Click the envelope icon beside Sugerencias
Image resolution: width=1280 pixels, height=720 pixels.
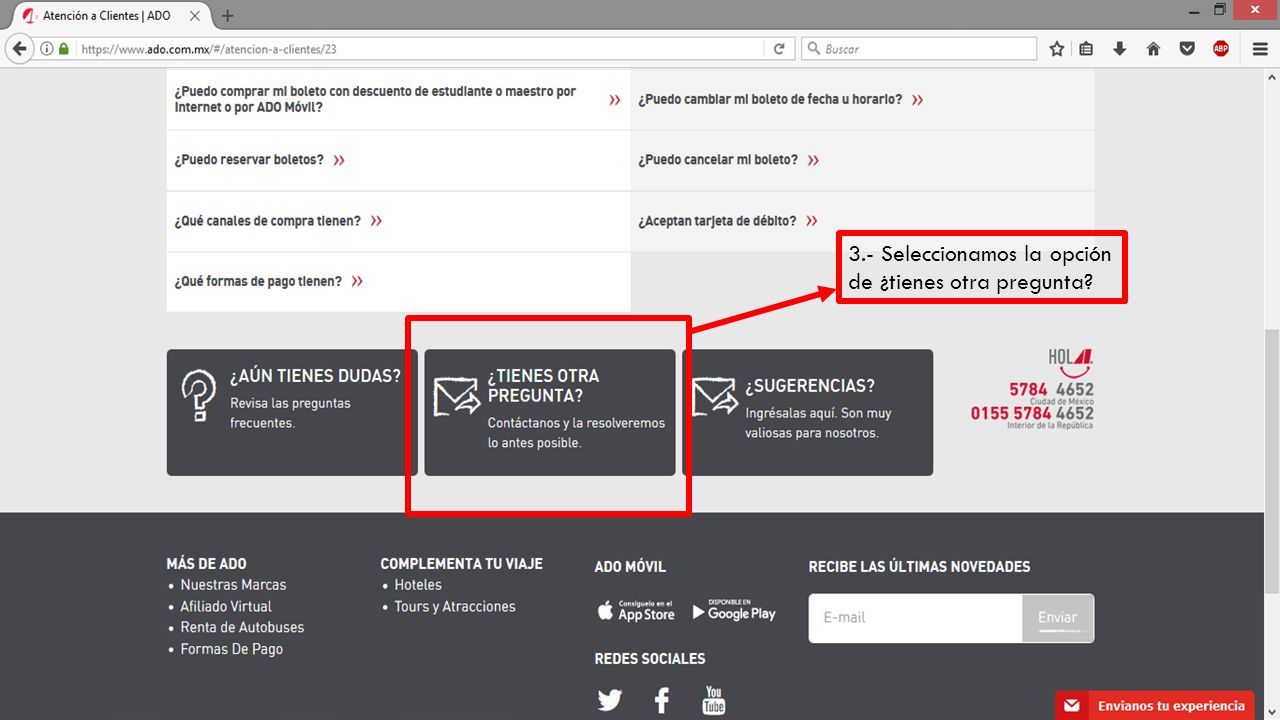[x=715, y=396]
